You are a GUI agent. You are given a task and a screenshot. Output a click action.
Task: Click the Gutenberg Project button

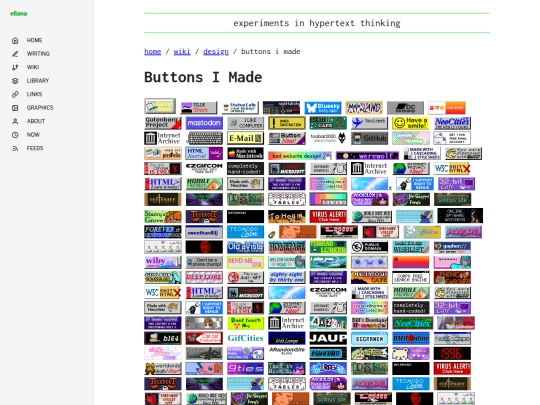pos(163,123)
